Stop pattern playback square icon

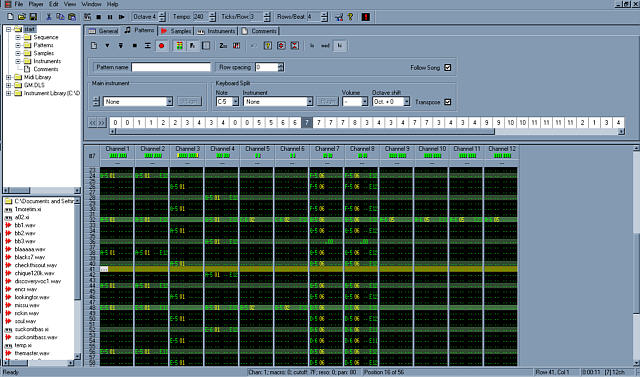click(x=134, y=46)
